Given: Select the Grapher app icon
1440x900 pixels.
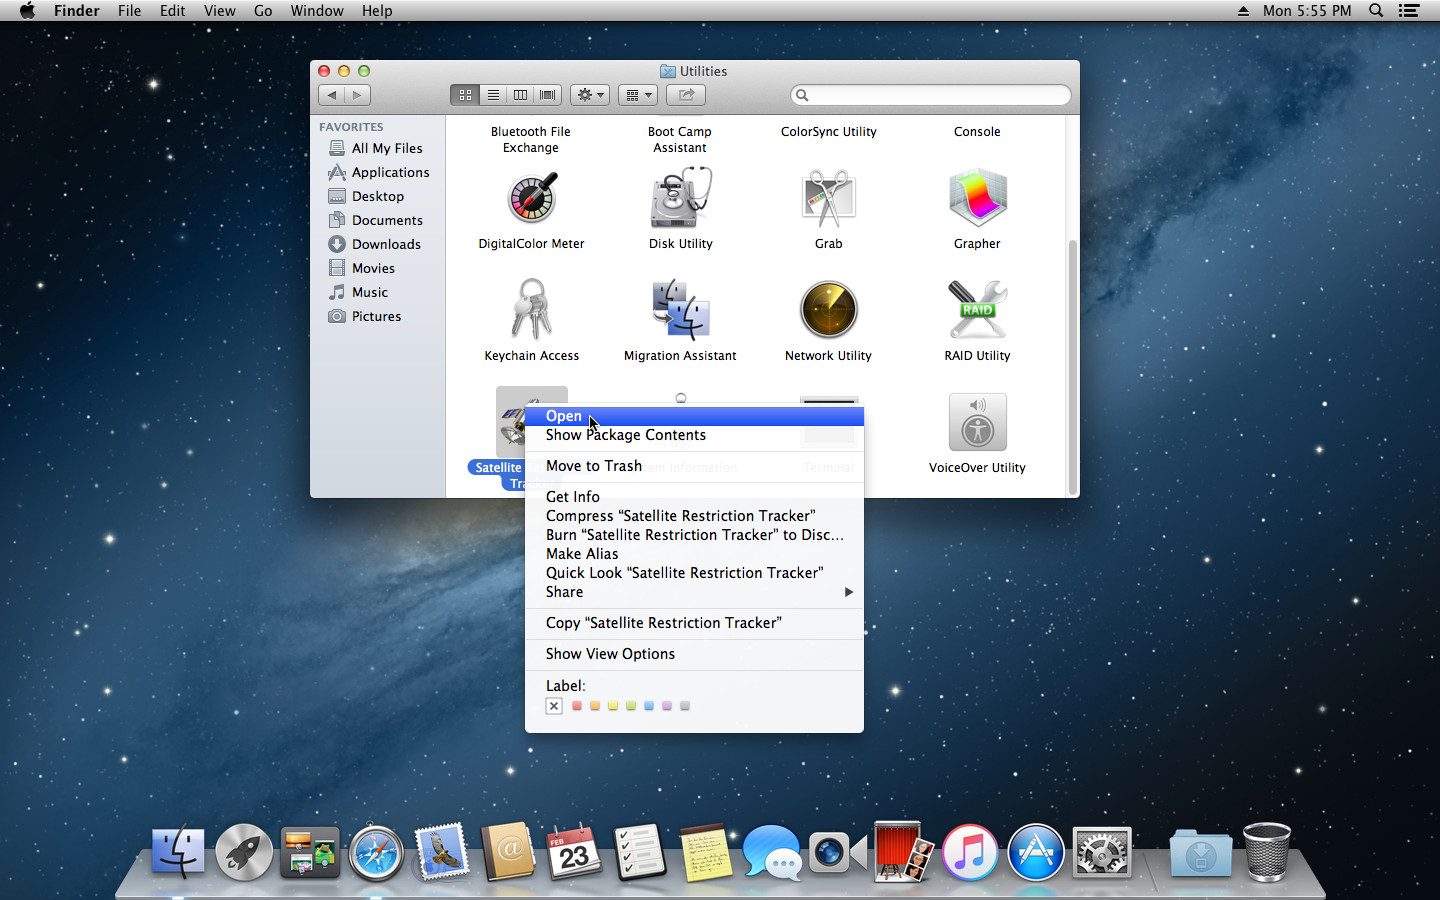Looking at the screenshot, I should click(977, 199).
